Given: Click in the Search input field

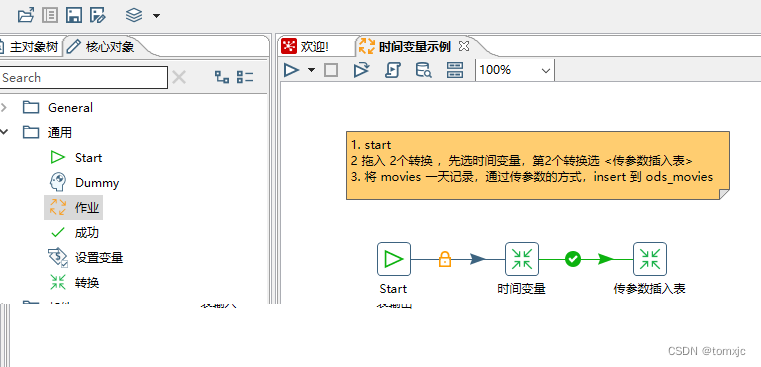Looking at the screenshot, I should (x=84, y=78).
